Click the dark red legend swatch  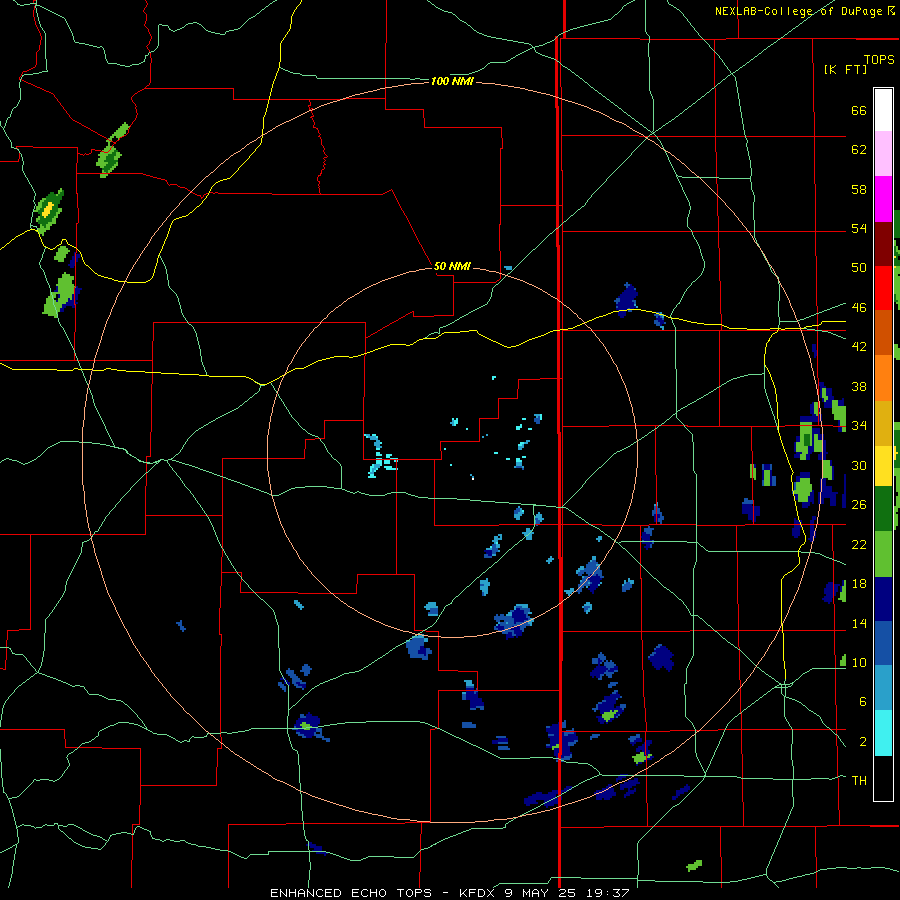click(x=883, y=244)
